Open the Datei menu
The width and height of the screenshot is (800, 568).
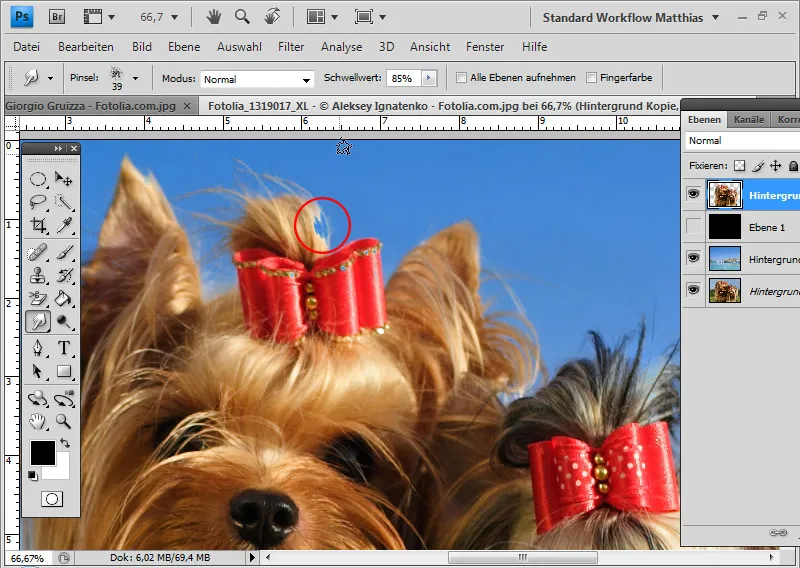[27, 46]
